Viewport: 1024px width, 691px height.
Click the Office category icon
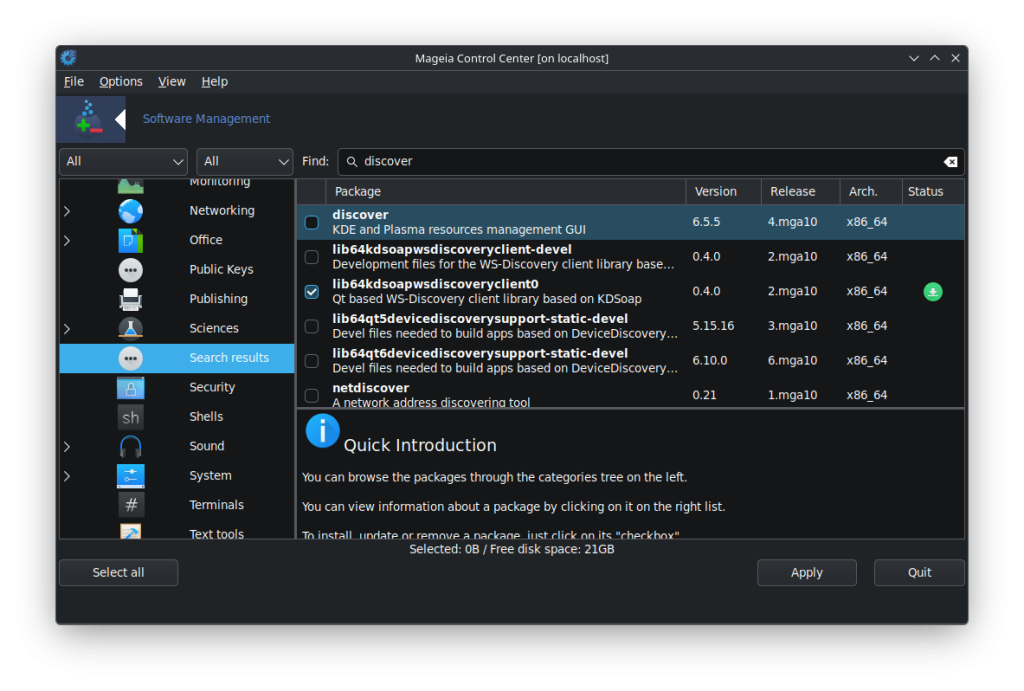click(131, 240)
